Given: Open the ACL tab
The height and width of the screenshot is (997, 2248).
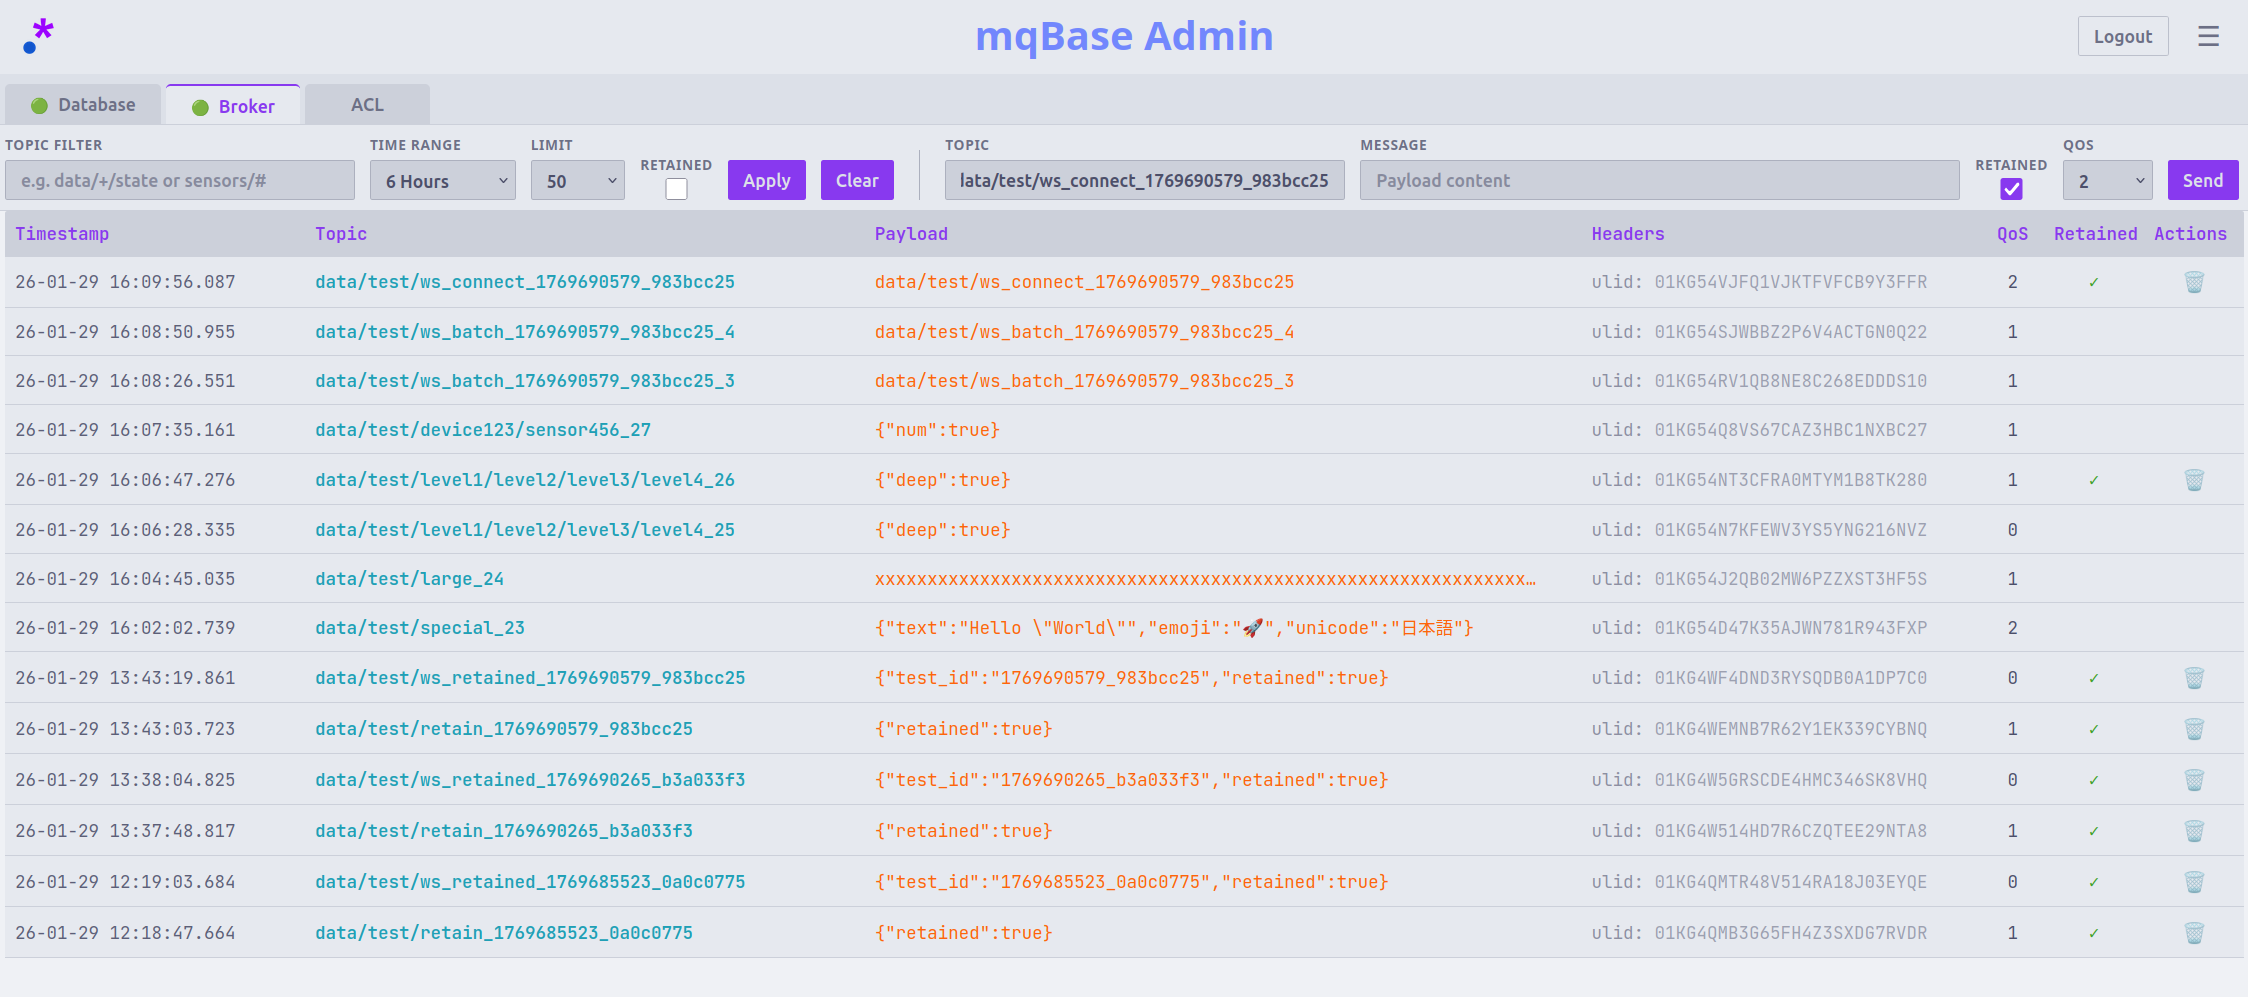Looking at the screenshot, I should (x=367, y=105).
